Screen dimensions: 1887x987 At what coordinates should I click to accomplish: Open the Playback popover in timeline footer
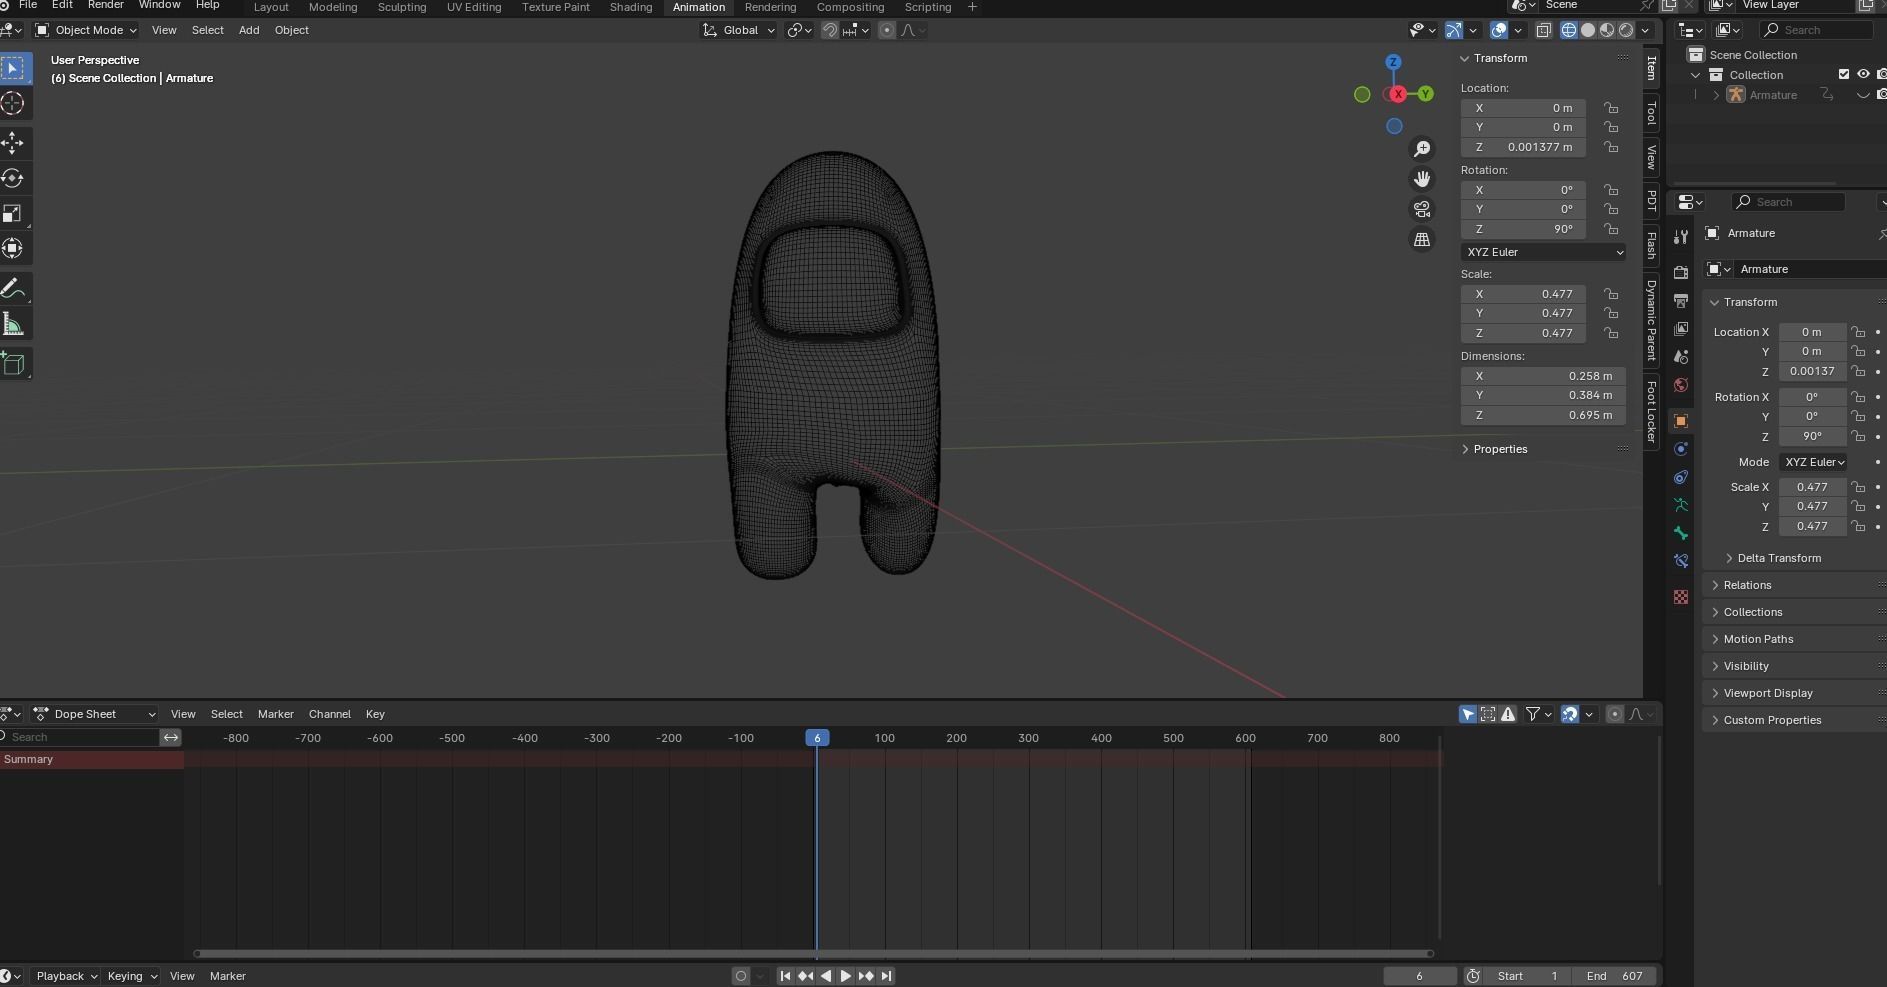[x=66, y=976]
